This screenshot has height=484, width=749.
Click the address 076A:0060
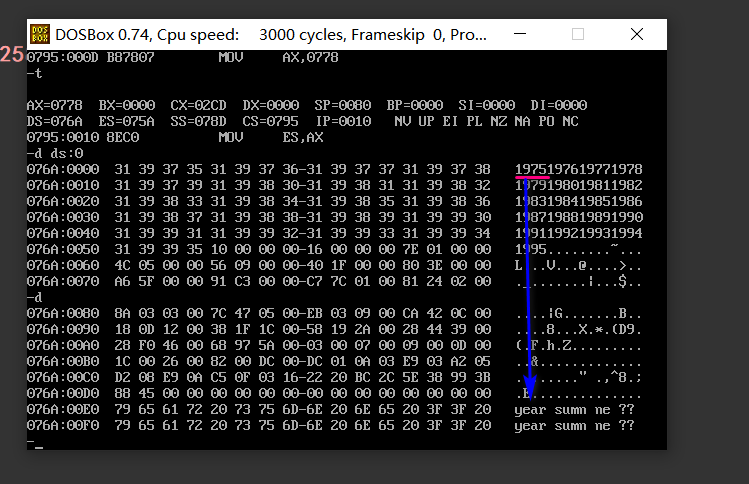(x=63, y=265)
